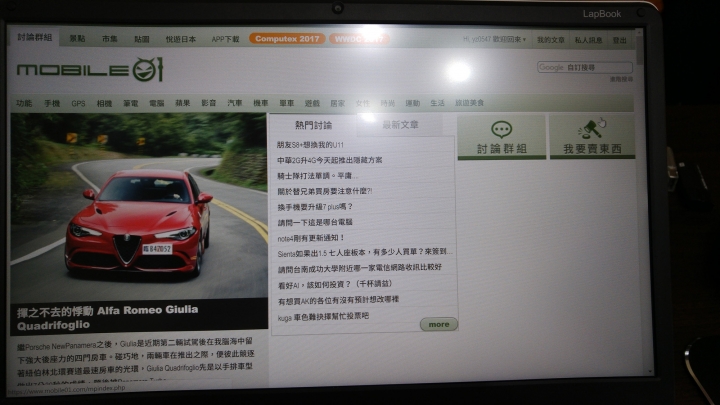
Task: Open the 旅遊美食 category menu
Action: pos(469,103)
